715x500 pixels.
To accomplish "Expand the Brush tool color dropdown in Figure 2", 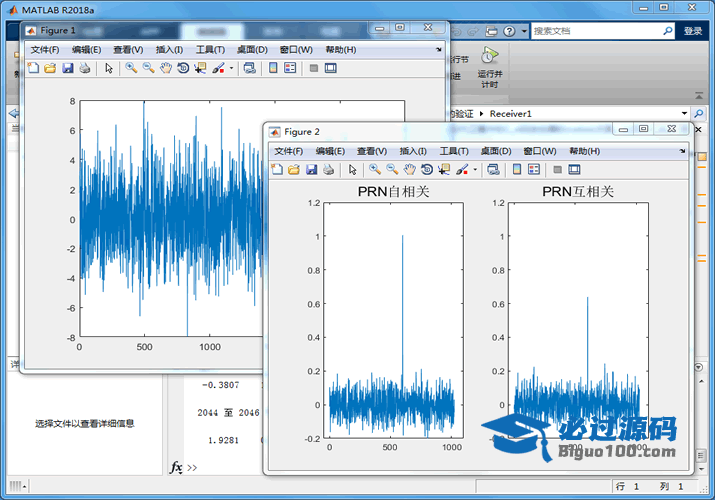I will tap(475, 170).
